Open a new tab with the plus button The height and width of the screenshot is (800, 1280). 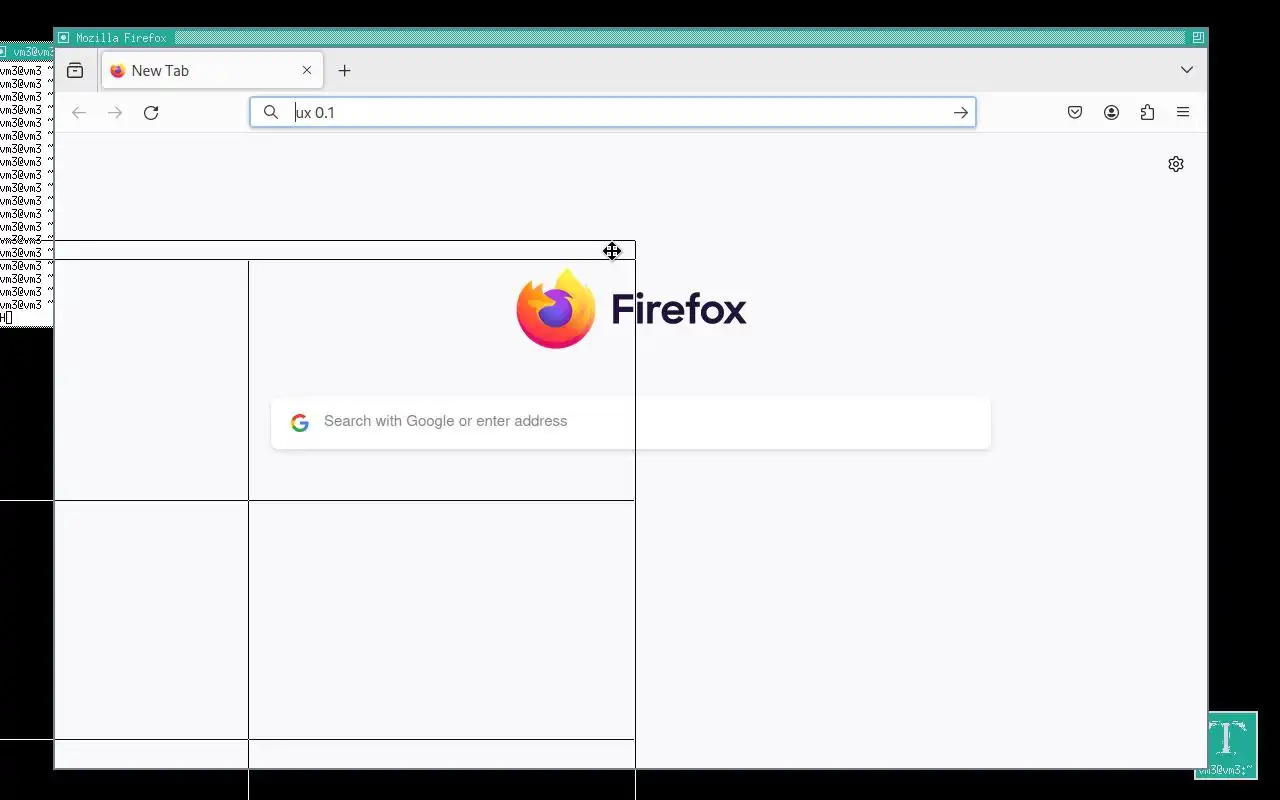coord(344,70)
